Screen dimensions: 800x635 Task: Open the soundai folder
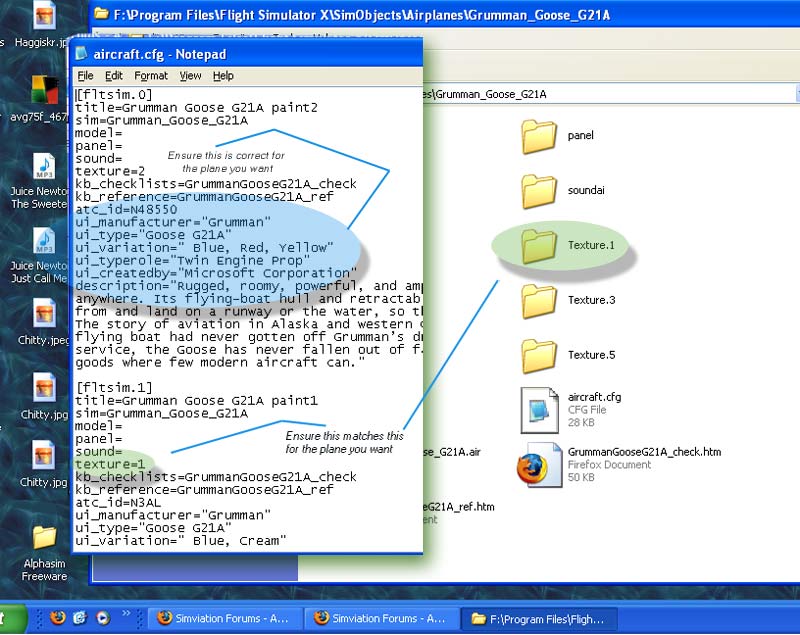(538, 190)
